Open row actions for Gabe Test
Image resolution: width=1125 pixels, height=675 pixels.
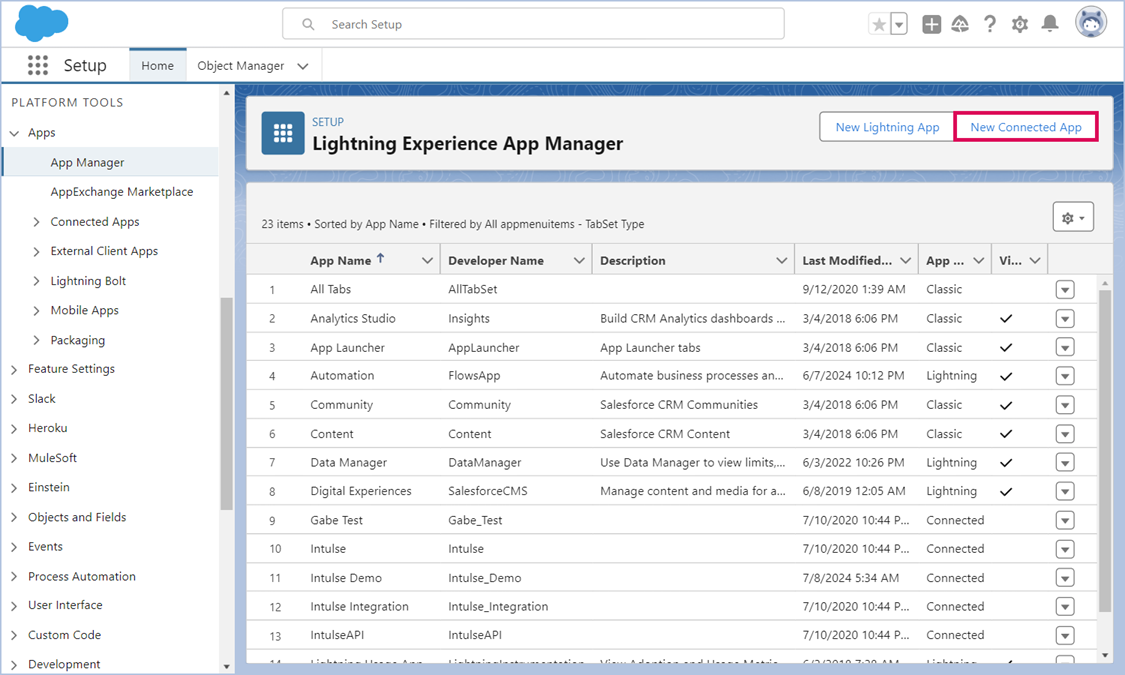coord(1065,520)
